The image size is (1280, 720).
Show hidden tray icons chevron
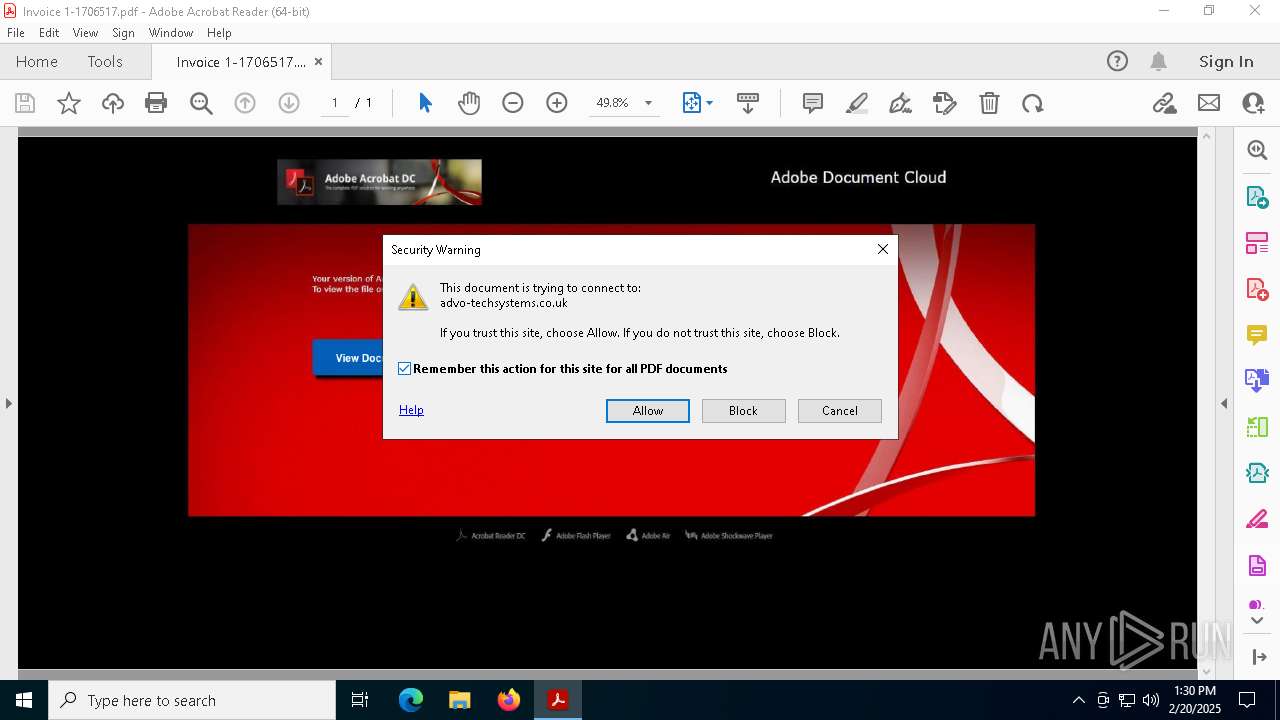click(x=1078, y=700)
